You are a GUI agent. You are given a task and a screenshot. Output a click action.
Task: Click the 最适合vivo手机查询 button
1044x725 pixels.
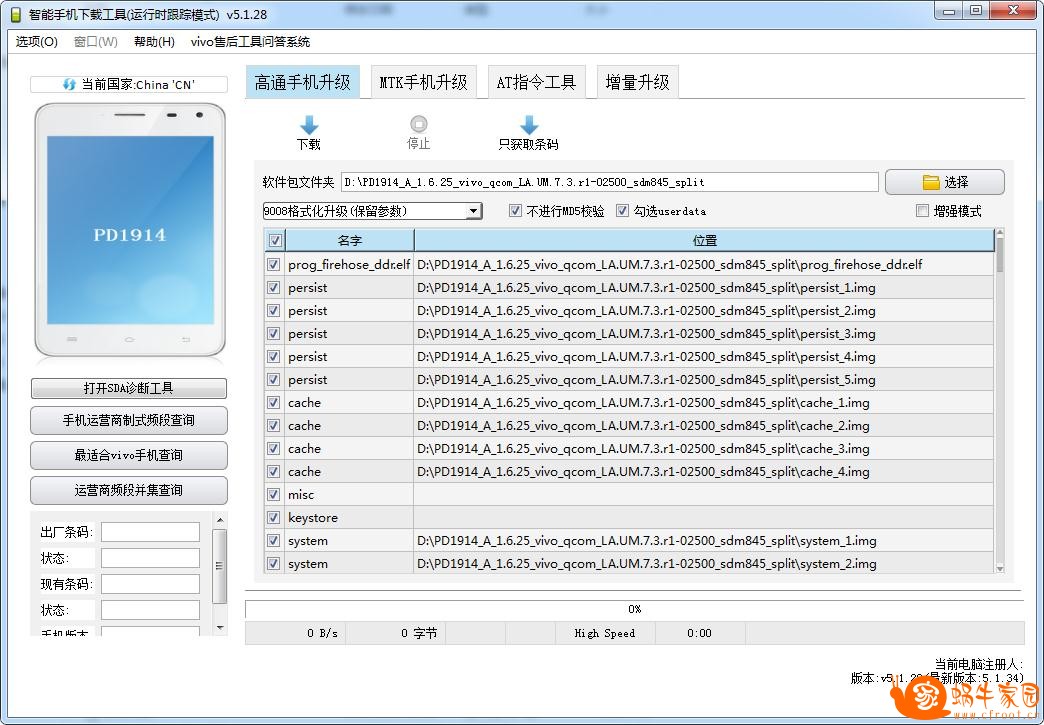click(129, 455)
